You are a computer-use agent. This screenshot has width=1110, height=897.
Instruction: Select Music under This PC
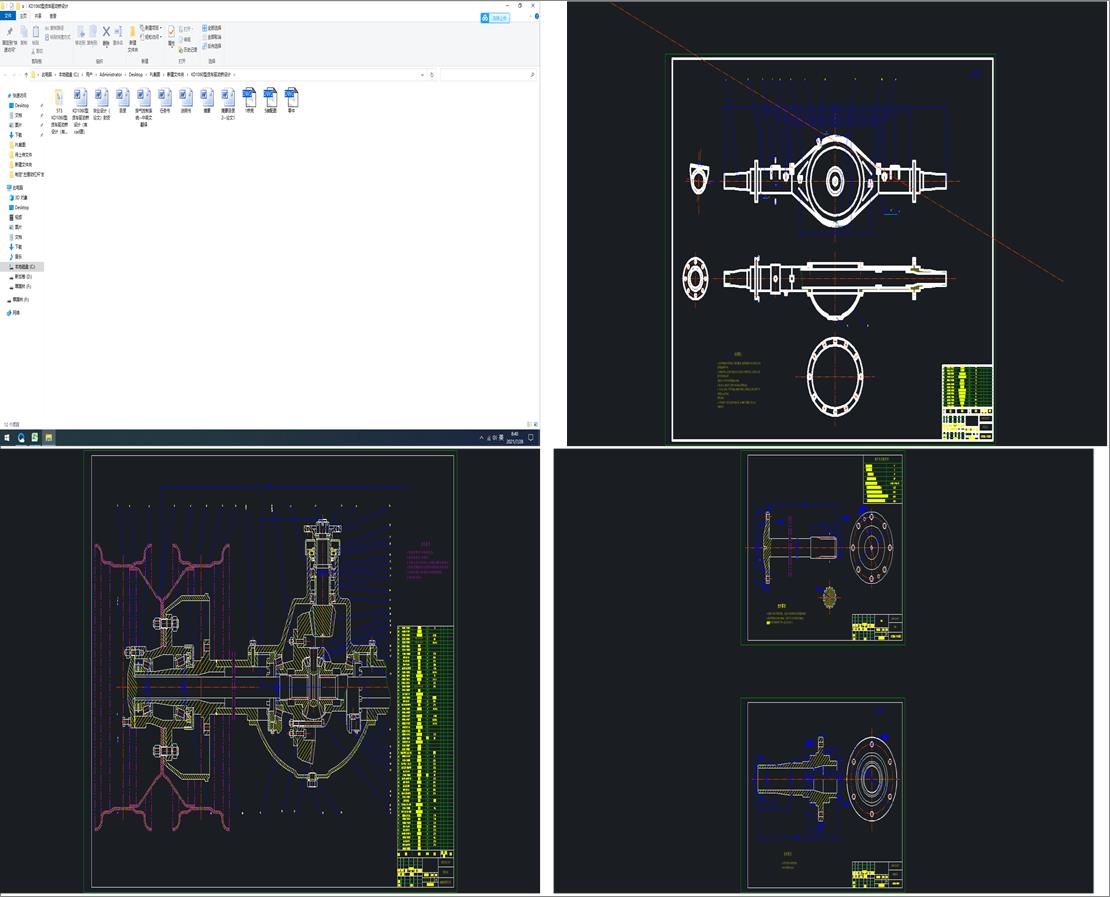pyautogui.click(x=16, y=256)
